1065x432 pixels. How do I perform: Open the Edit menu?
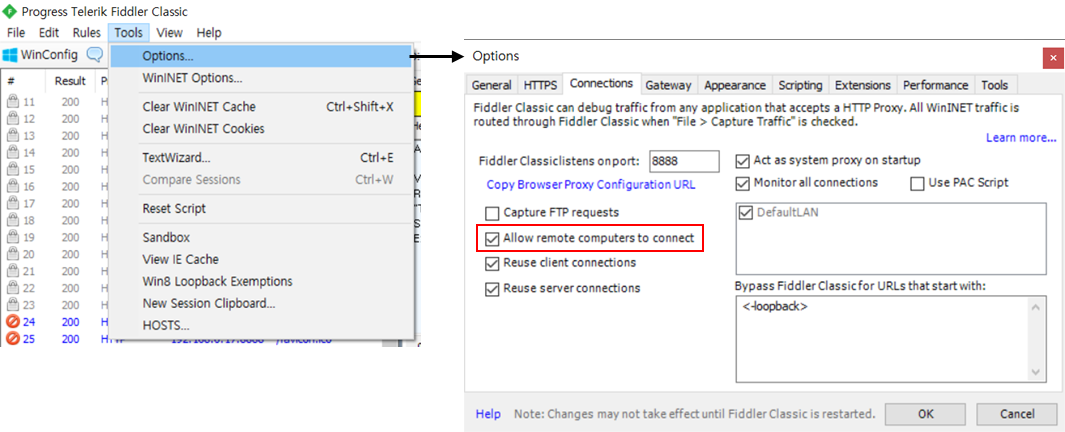pyautogui.click(x=49, y=33)
